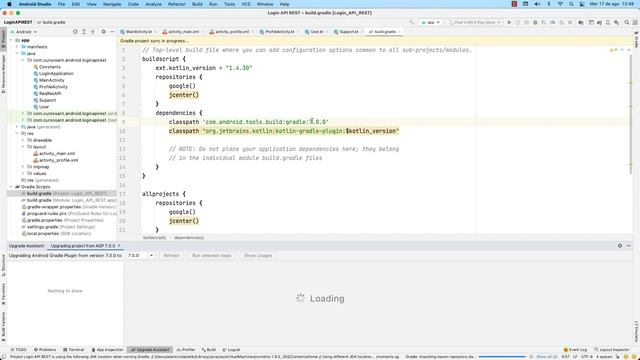This screenshot has width=640, height=360.
Task: Collapse the java folder
Action: tap(17, 53)
